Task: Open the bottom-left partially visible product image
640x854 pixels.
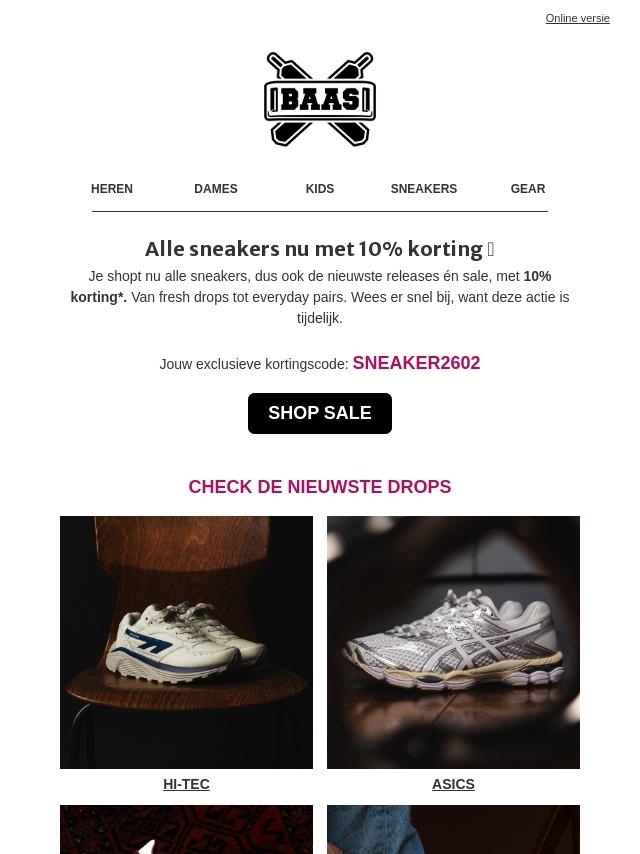Action: (x=186, y=829)
